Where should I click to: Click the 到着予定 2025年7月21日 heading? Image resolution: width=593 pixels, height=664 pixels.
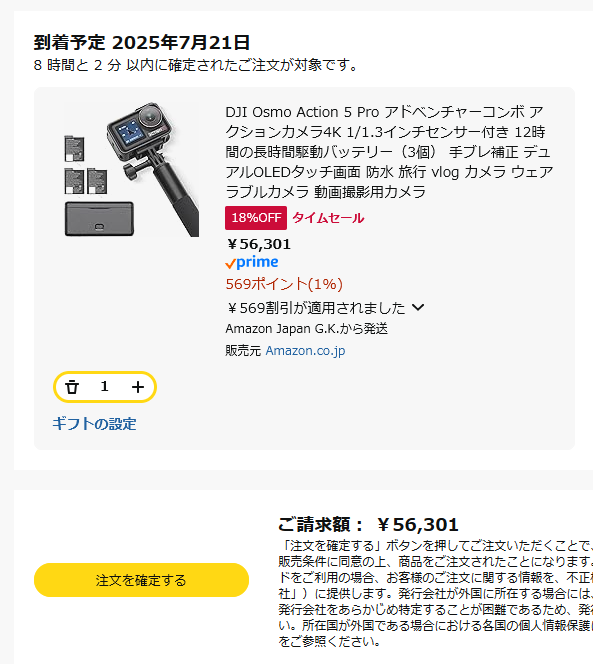pyautogui.click(x=141, y=42)
